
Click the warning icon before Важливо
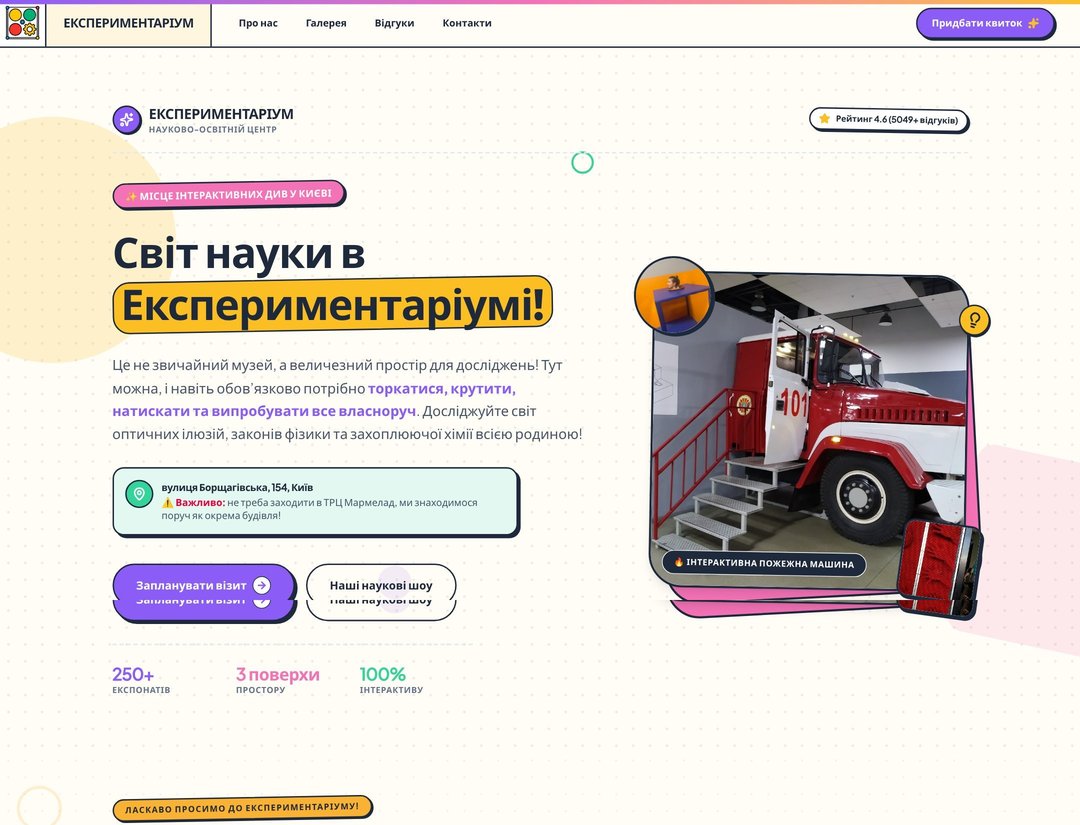[x=167, y=503]
